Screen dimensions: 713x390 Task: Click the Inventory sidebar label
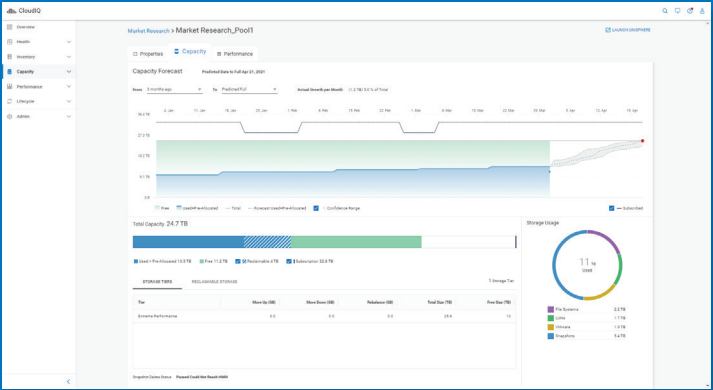coord(26,57)
